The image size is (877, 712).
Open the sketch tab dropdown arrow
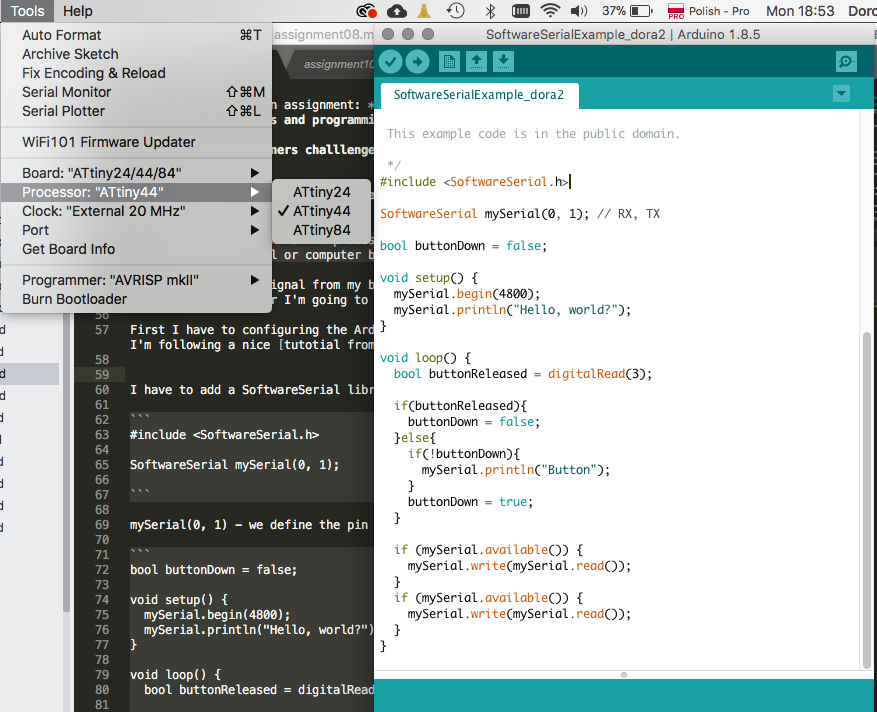pyautogui.click(x=841, y=92)
